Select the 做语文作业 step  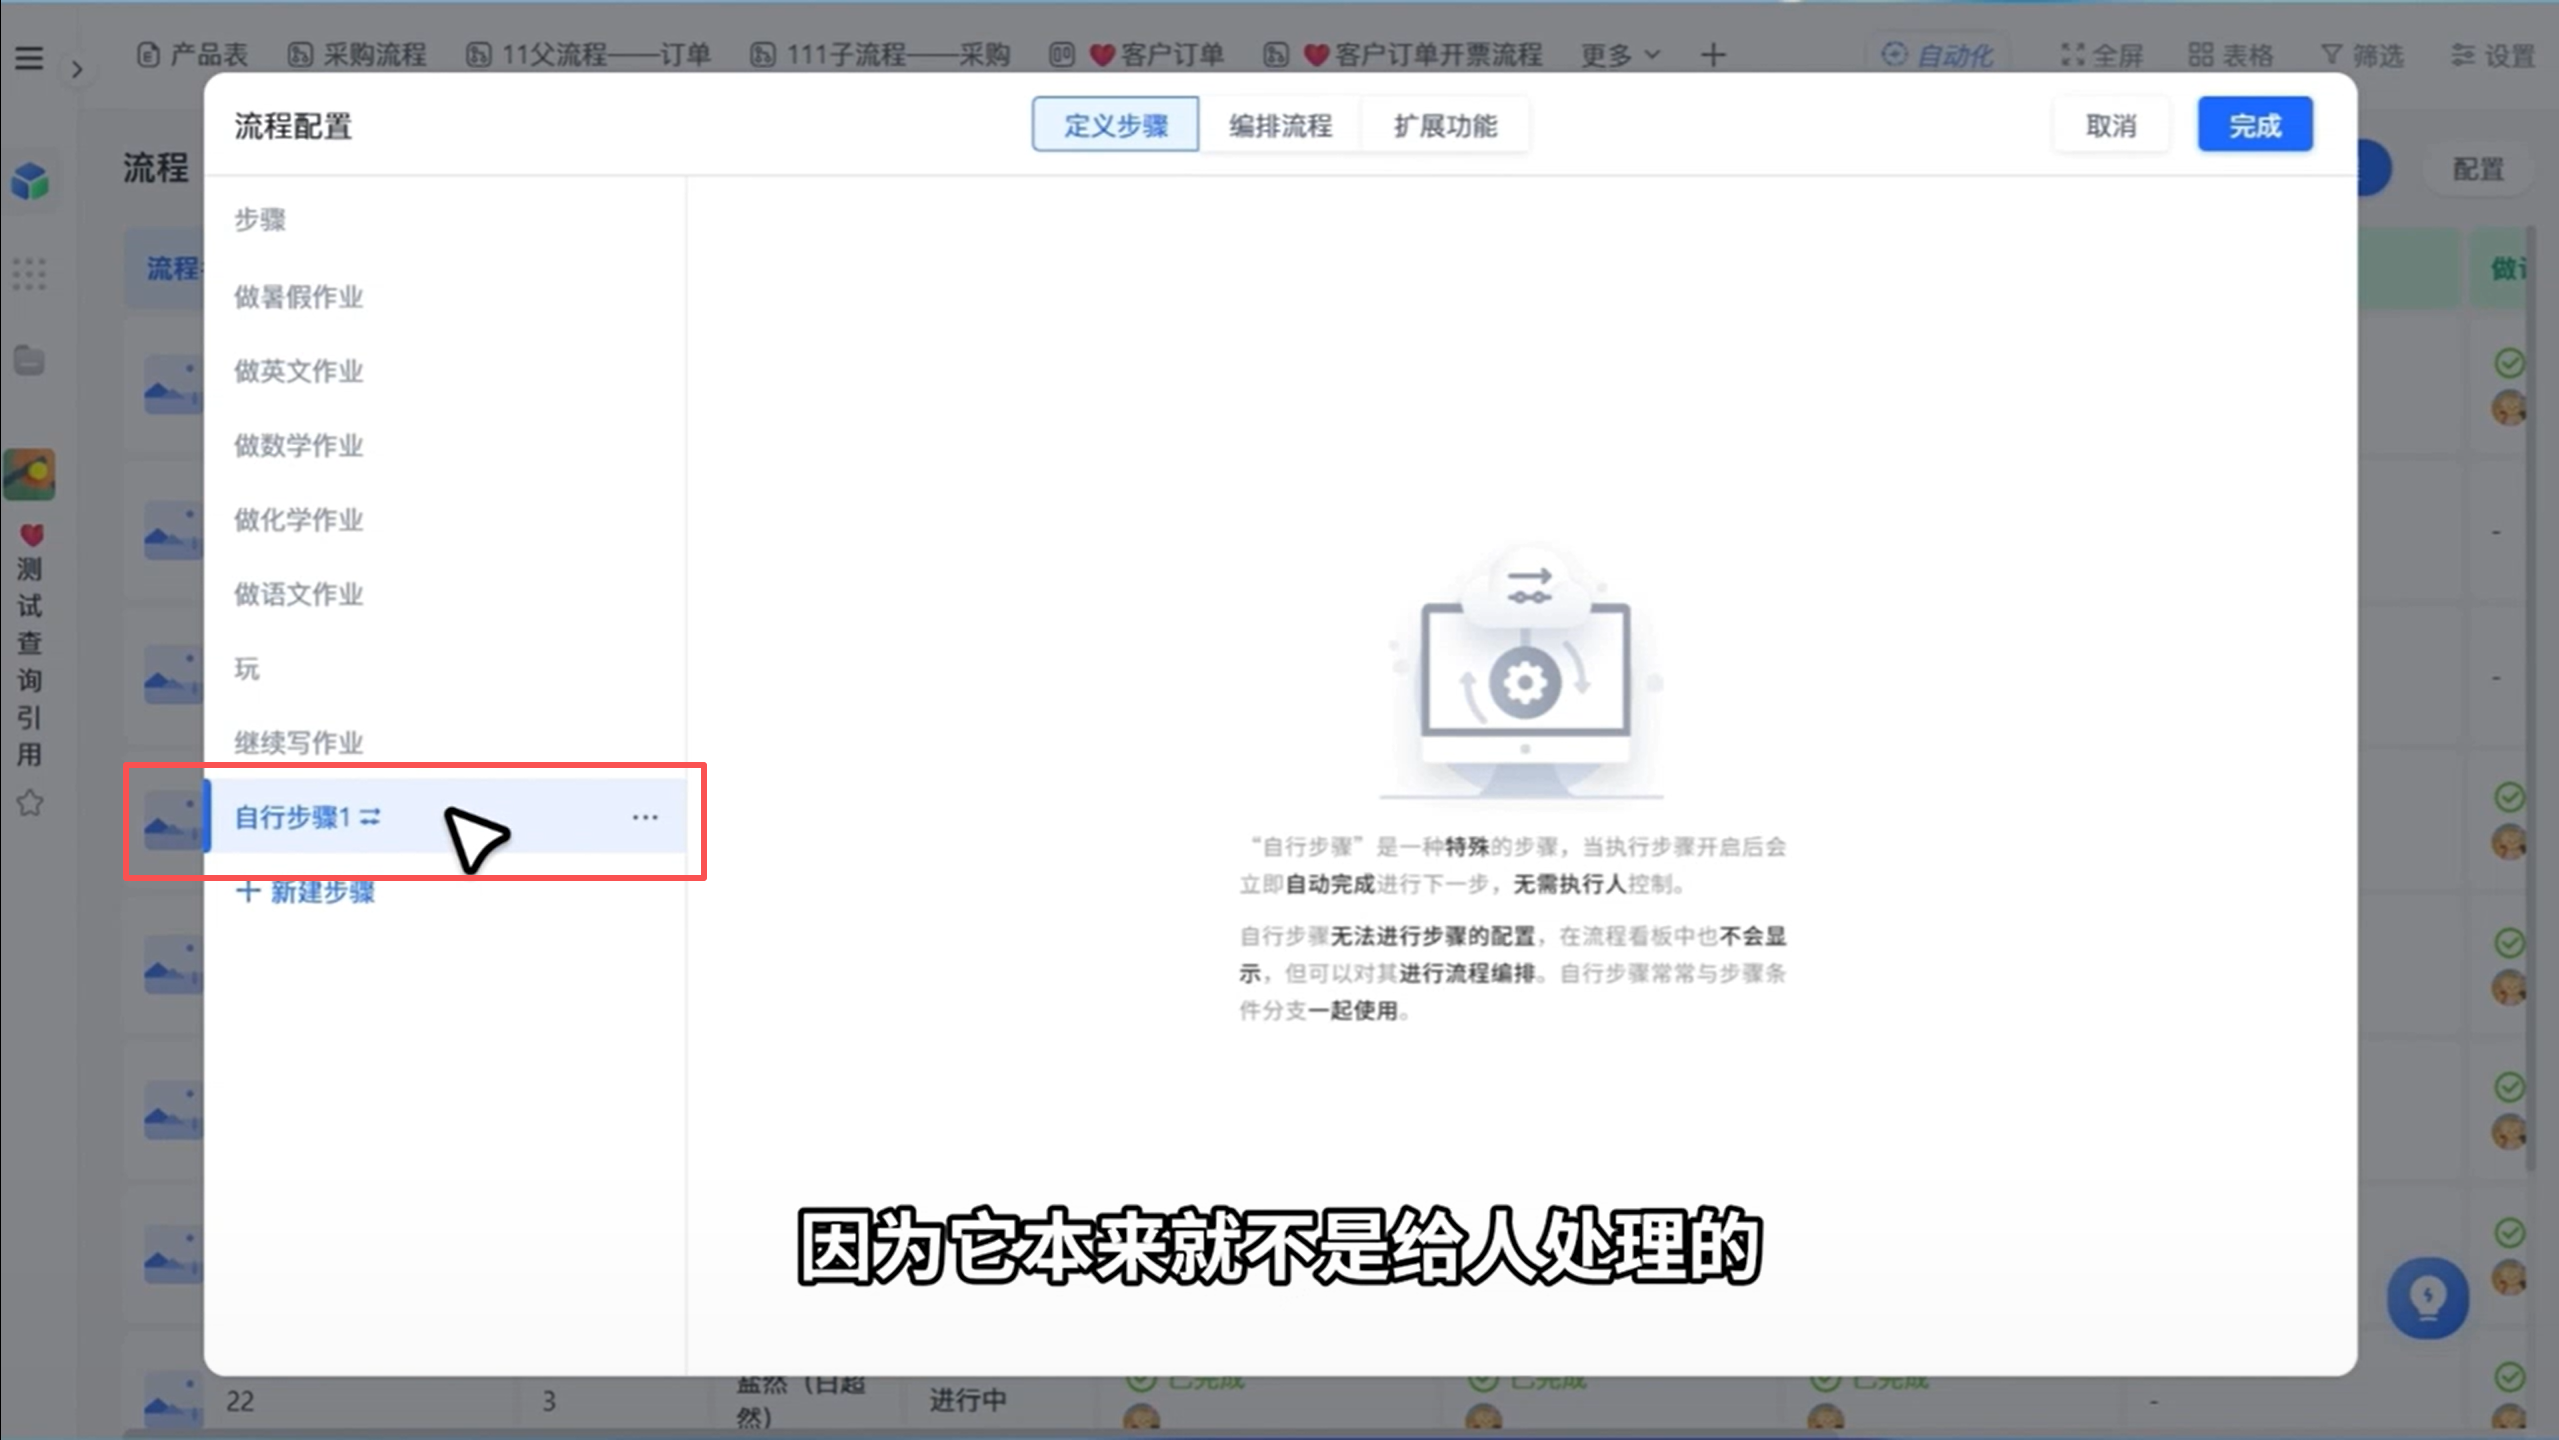pos(445,594)
